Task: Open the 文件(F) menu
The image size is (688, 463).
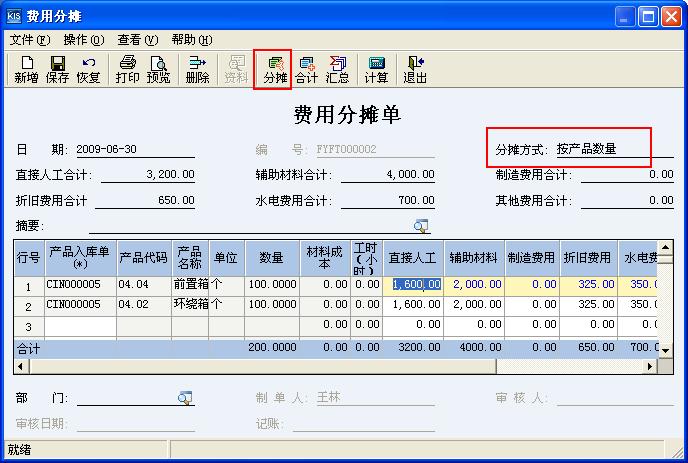Action: pos(30,40)
